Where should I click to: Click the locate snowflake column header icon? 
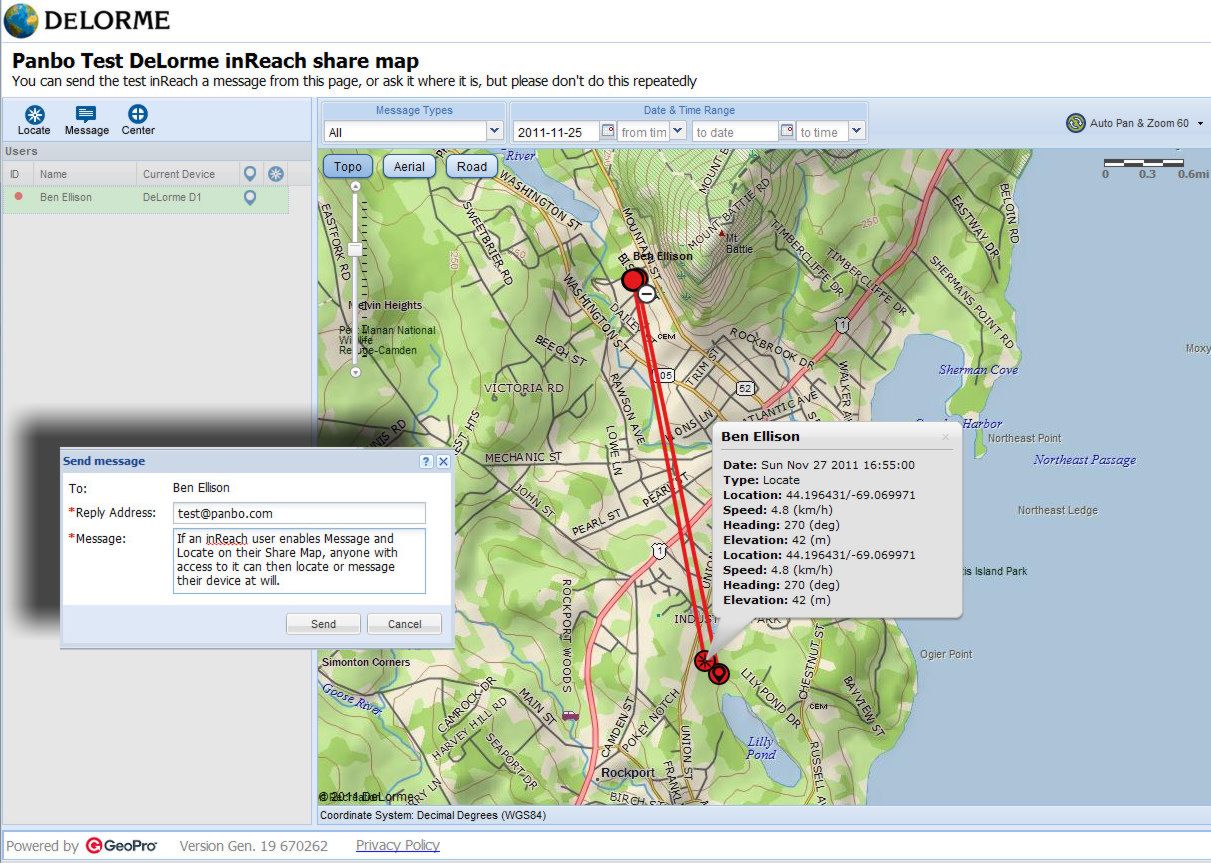276,174
